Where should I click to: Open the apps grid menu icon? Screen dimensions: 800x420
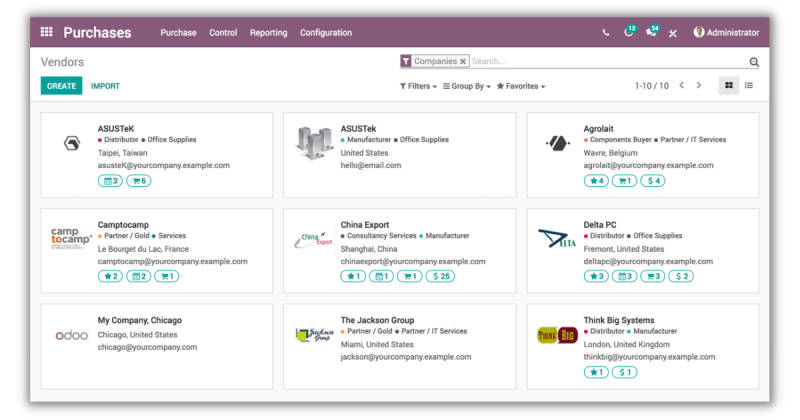click(x=46, y=32)
